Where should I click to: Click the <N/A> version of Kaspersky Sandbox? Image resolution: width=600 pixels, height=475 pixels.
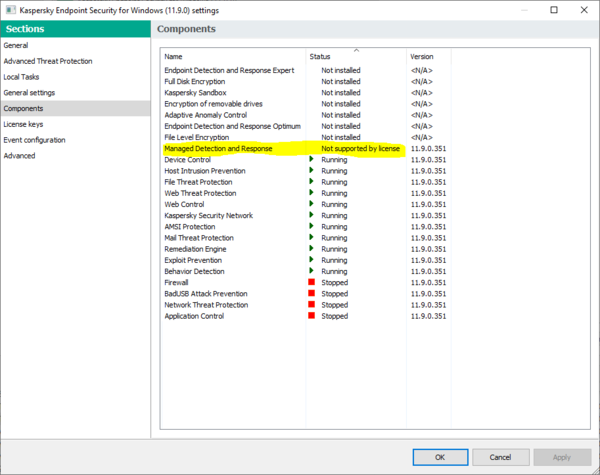[x=421, y=93]
